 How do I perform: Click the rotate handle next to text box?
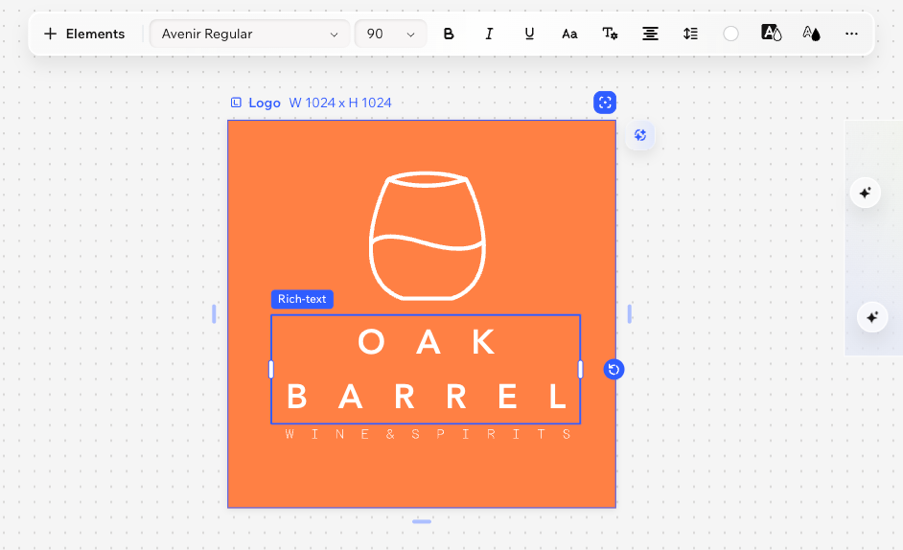tap(614, 369)
